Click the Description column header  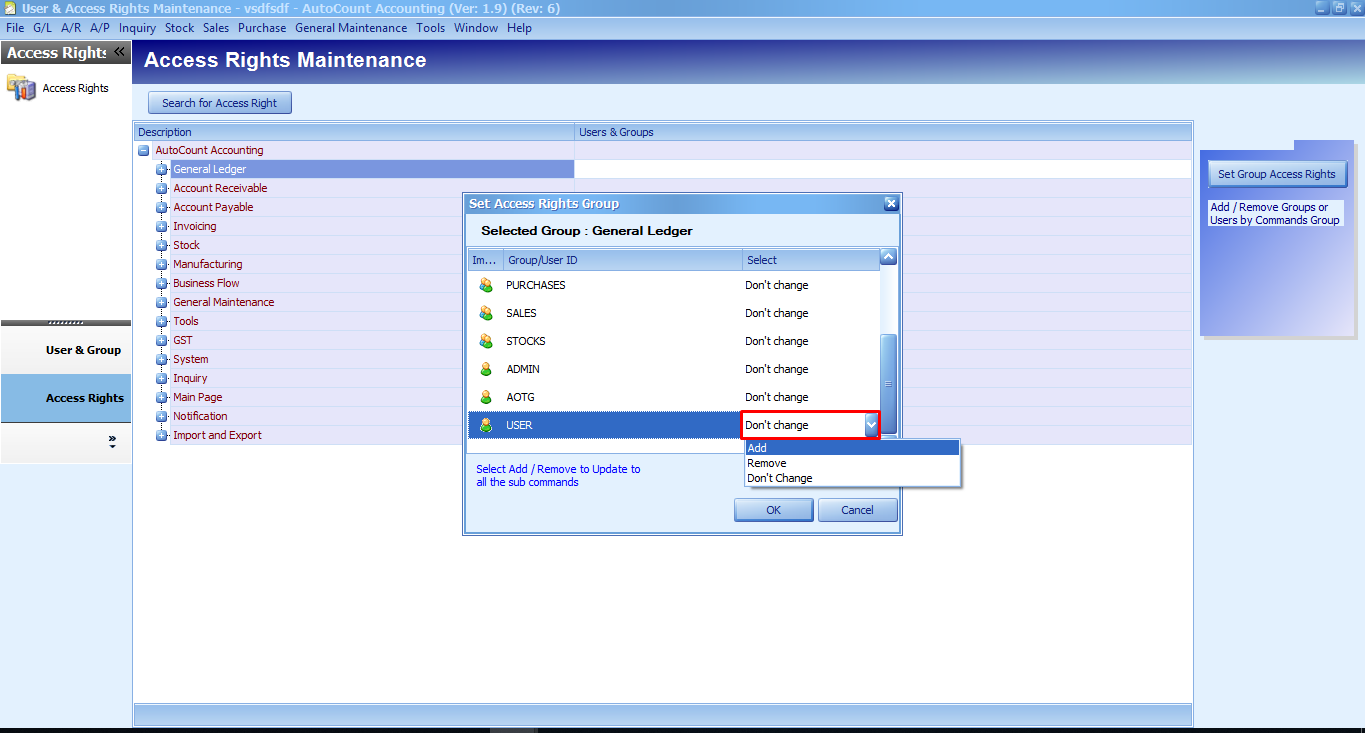pyautogui.click(x=354, y=132)
